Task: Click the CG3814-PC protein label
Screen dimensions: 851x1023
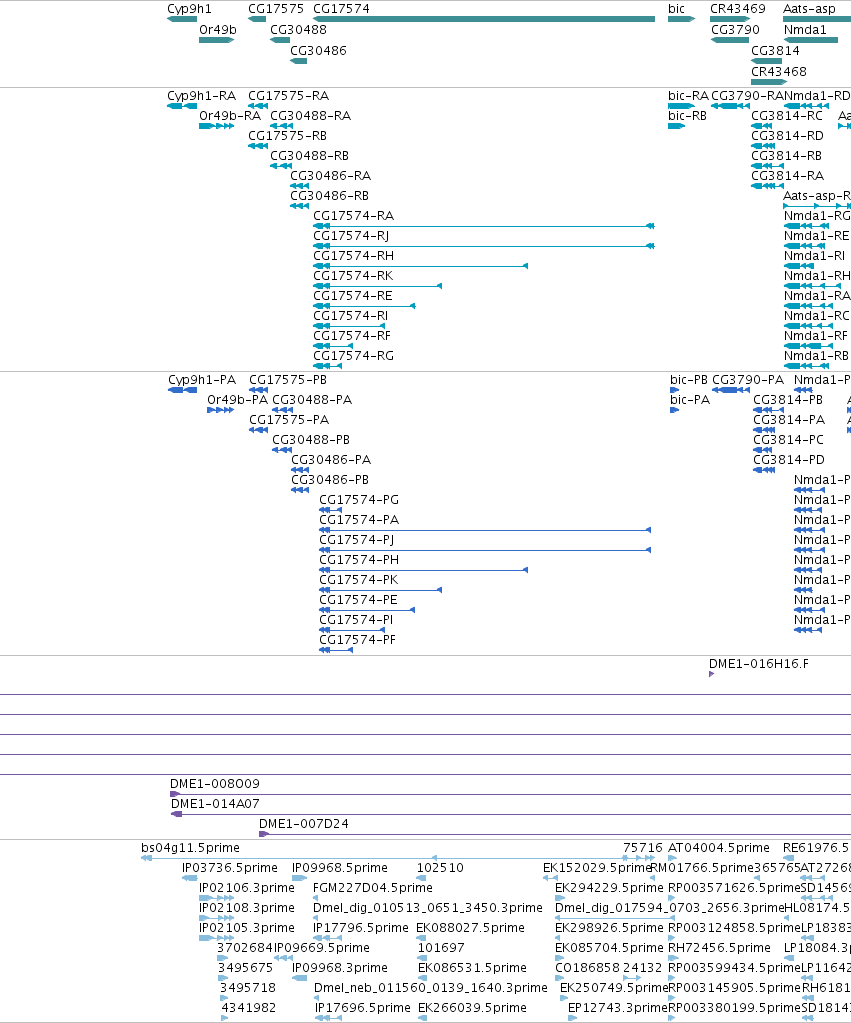Action: tap(788, 440)
